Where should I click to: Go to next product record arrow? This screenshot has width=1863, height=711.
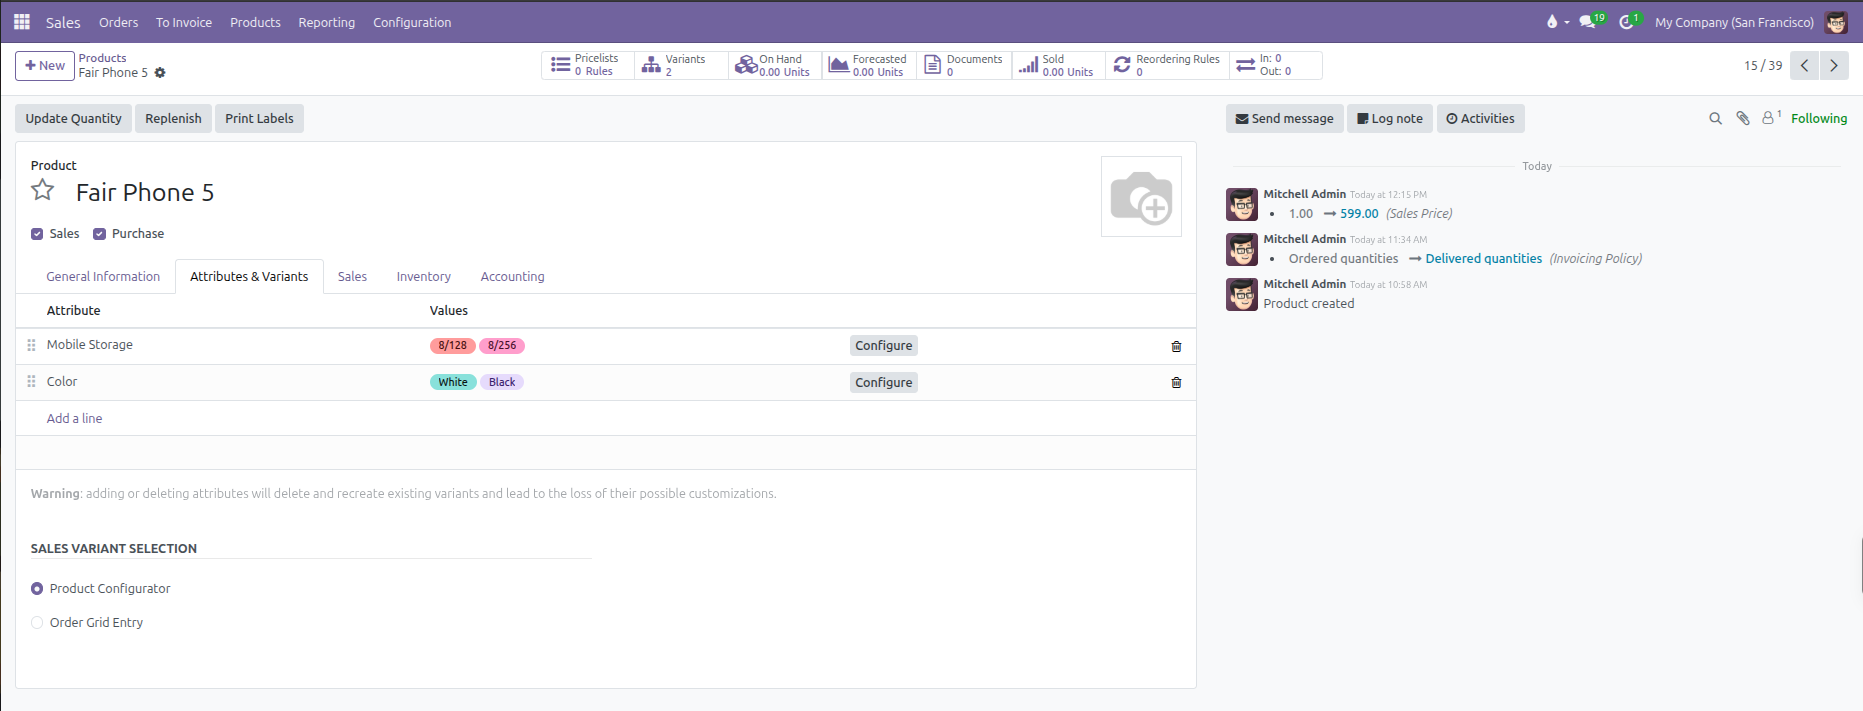coord(1834,65)
